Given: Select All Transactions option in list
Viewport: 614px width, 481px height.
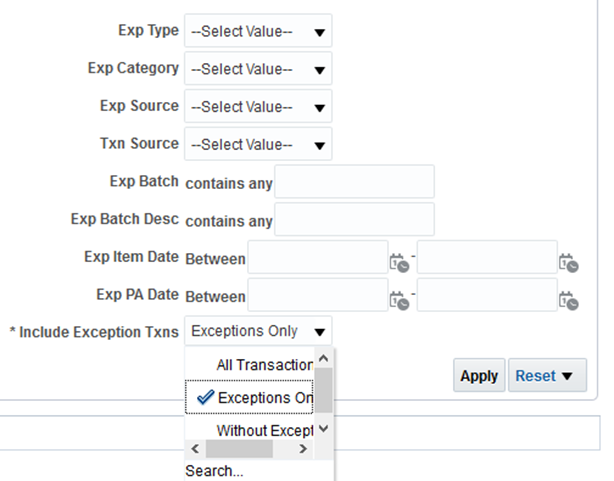Looking at the screenshot, I should 264,365.
